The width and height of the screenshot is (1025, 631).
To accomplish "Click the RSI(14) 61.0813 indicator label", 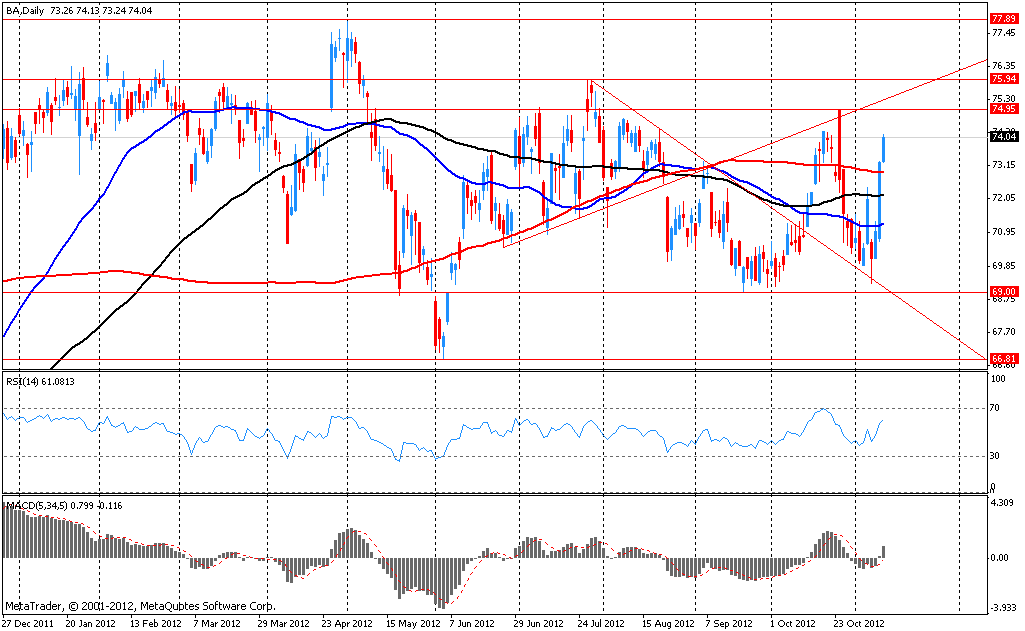I will pyautogui.click(x=39, y=381).
